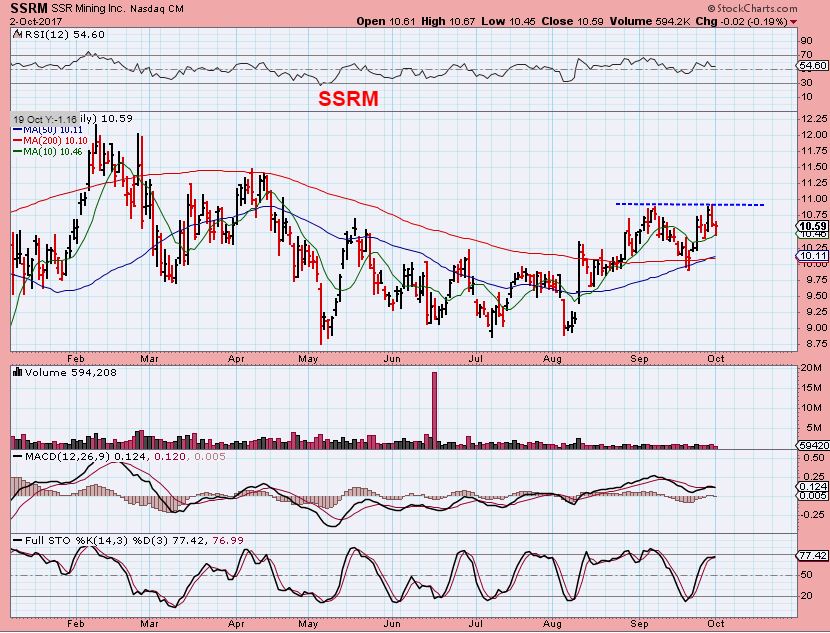
Task: Click the blue dashed resistance line near 11.00
Action: (x=690, y=204)
